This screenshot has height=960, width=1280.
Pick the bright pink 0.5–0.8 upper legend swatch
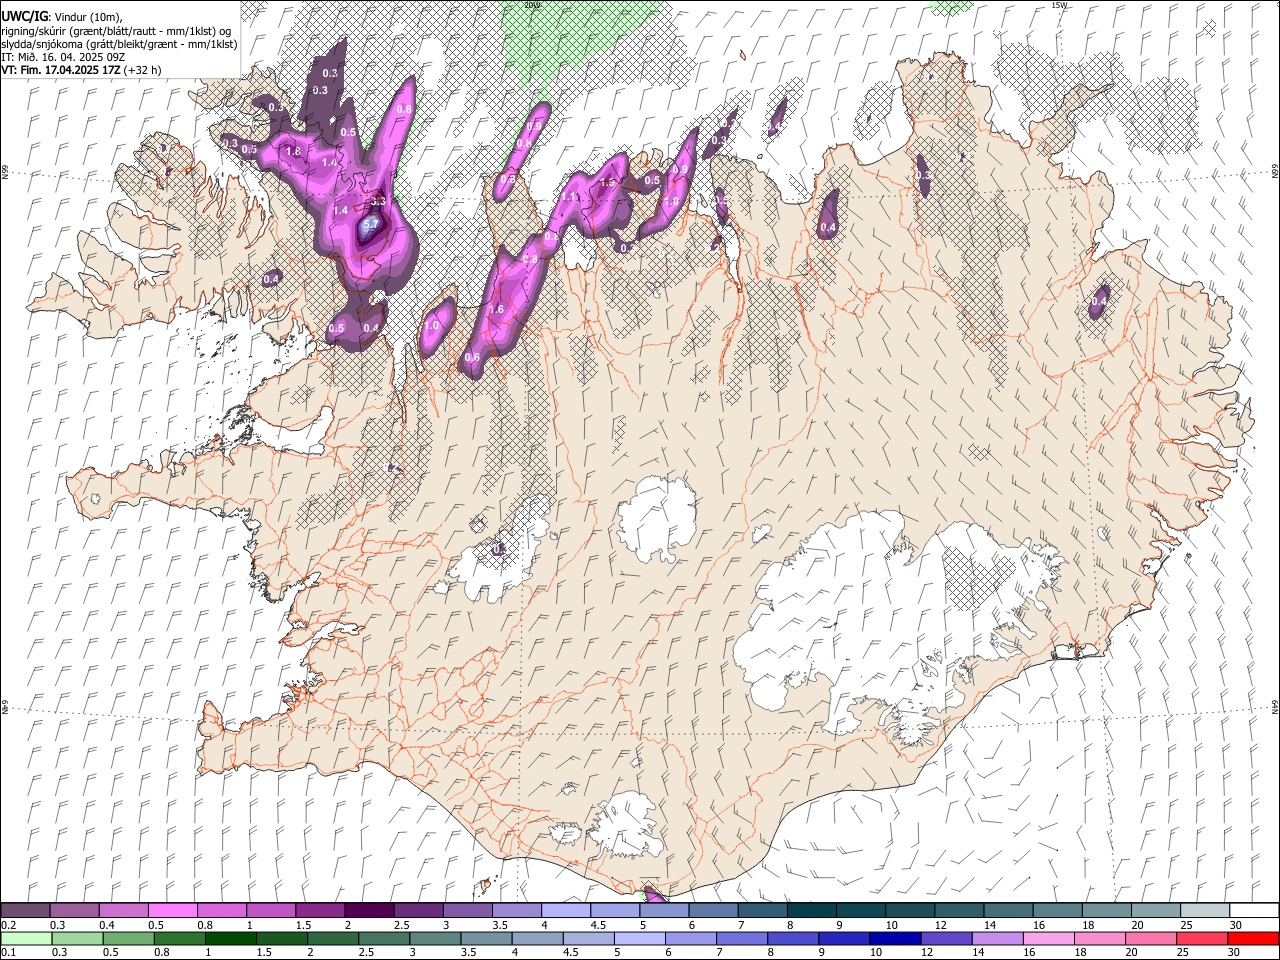[x=172, y=911]
